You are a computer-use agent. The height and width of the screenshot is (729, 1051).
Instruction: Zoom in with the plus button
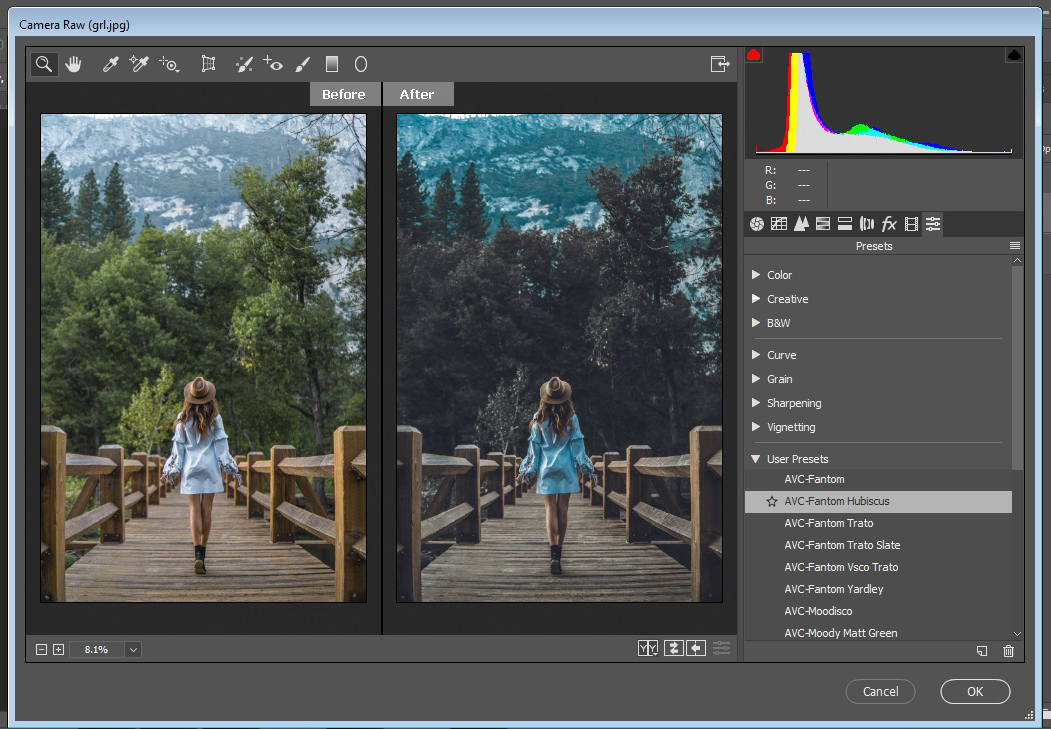point(58,649)
